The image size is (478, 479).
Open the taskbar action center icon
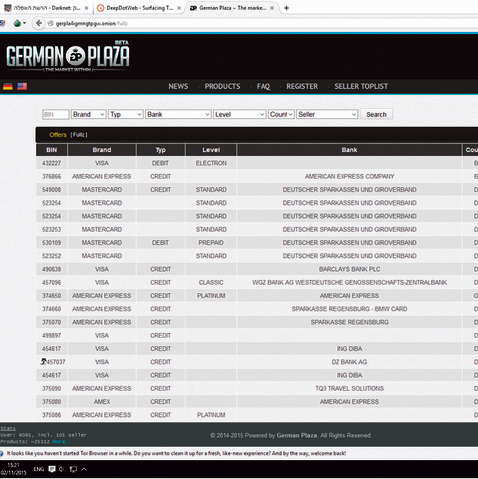52,469
